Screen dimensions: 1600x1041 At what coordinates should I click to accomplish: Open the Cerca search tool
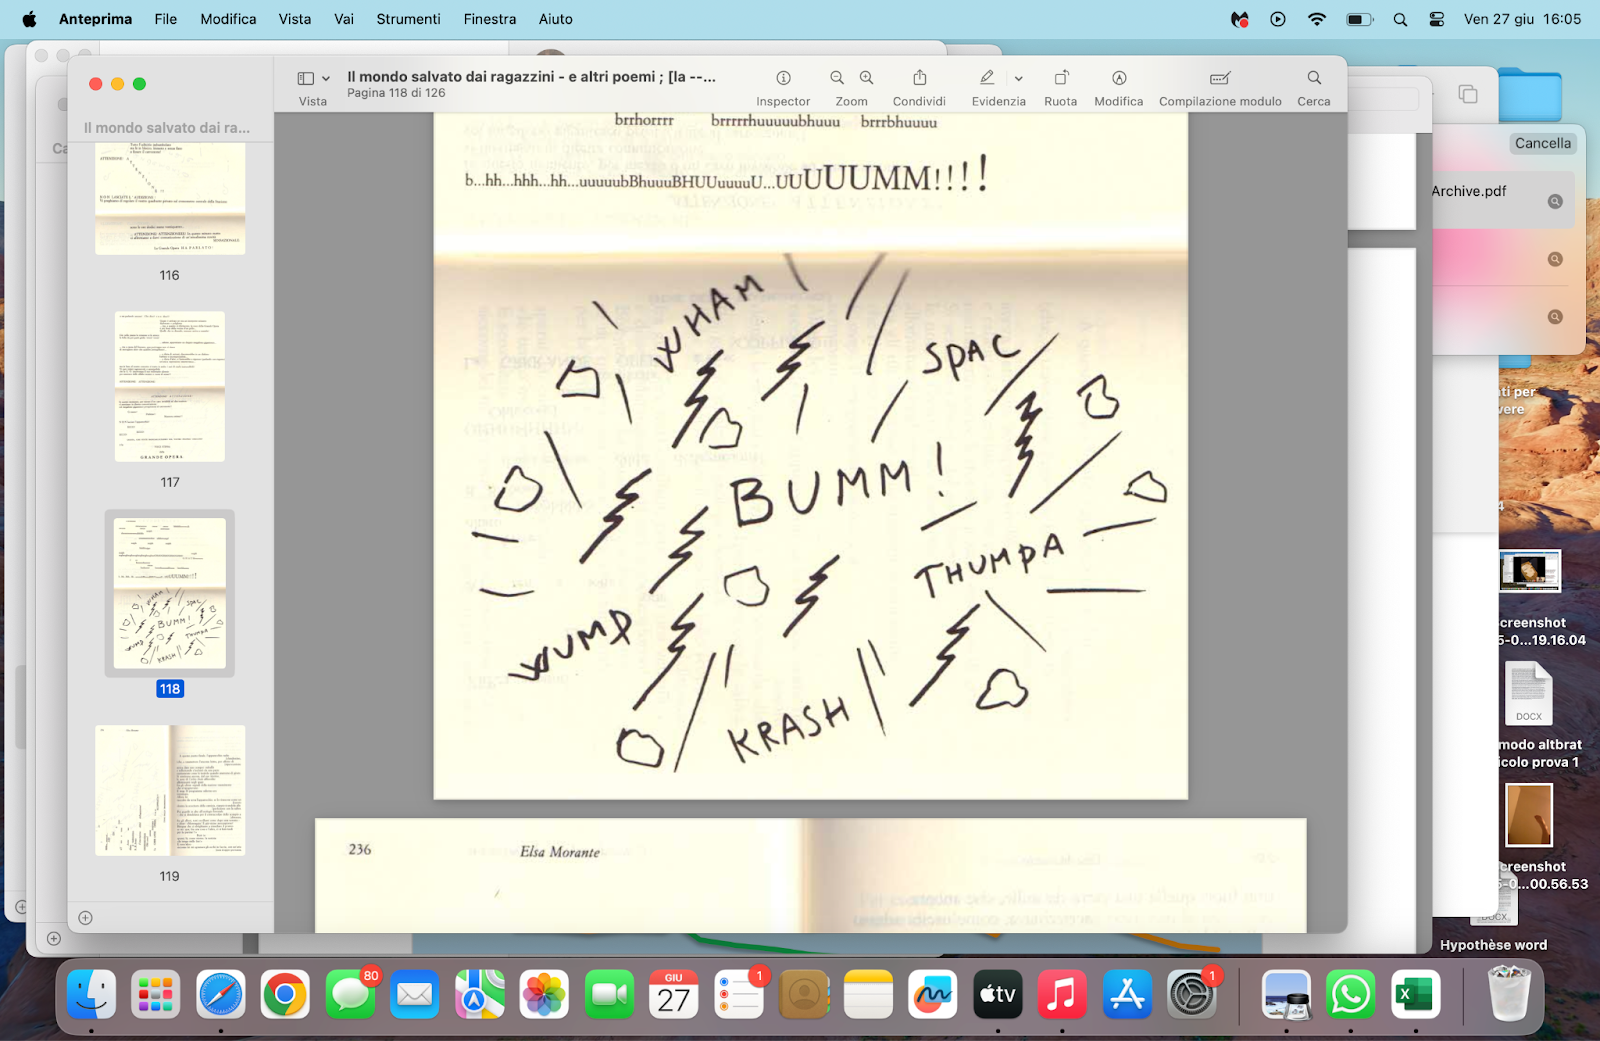(x=1314, y=78)
